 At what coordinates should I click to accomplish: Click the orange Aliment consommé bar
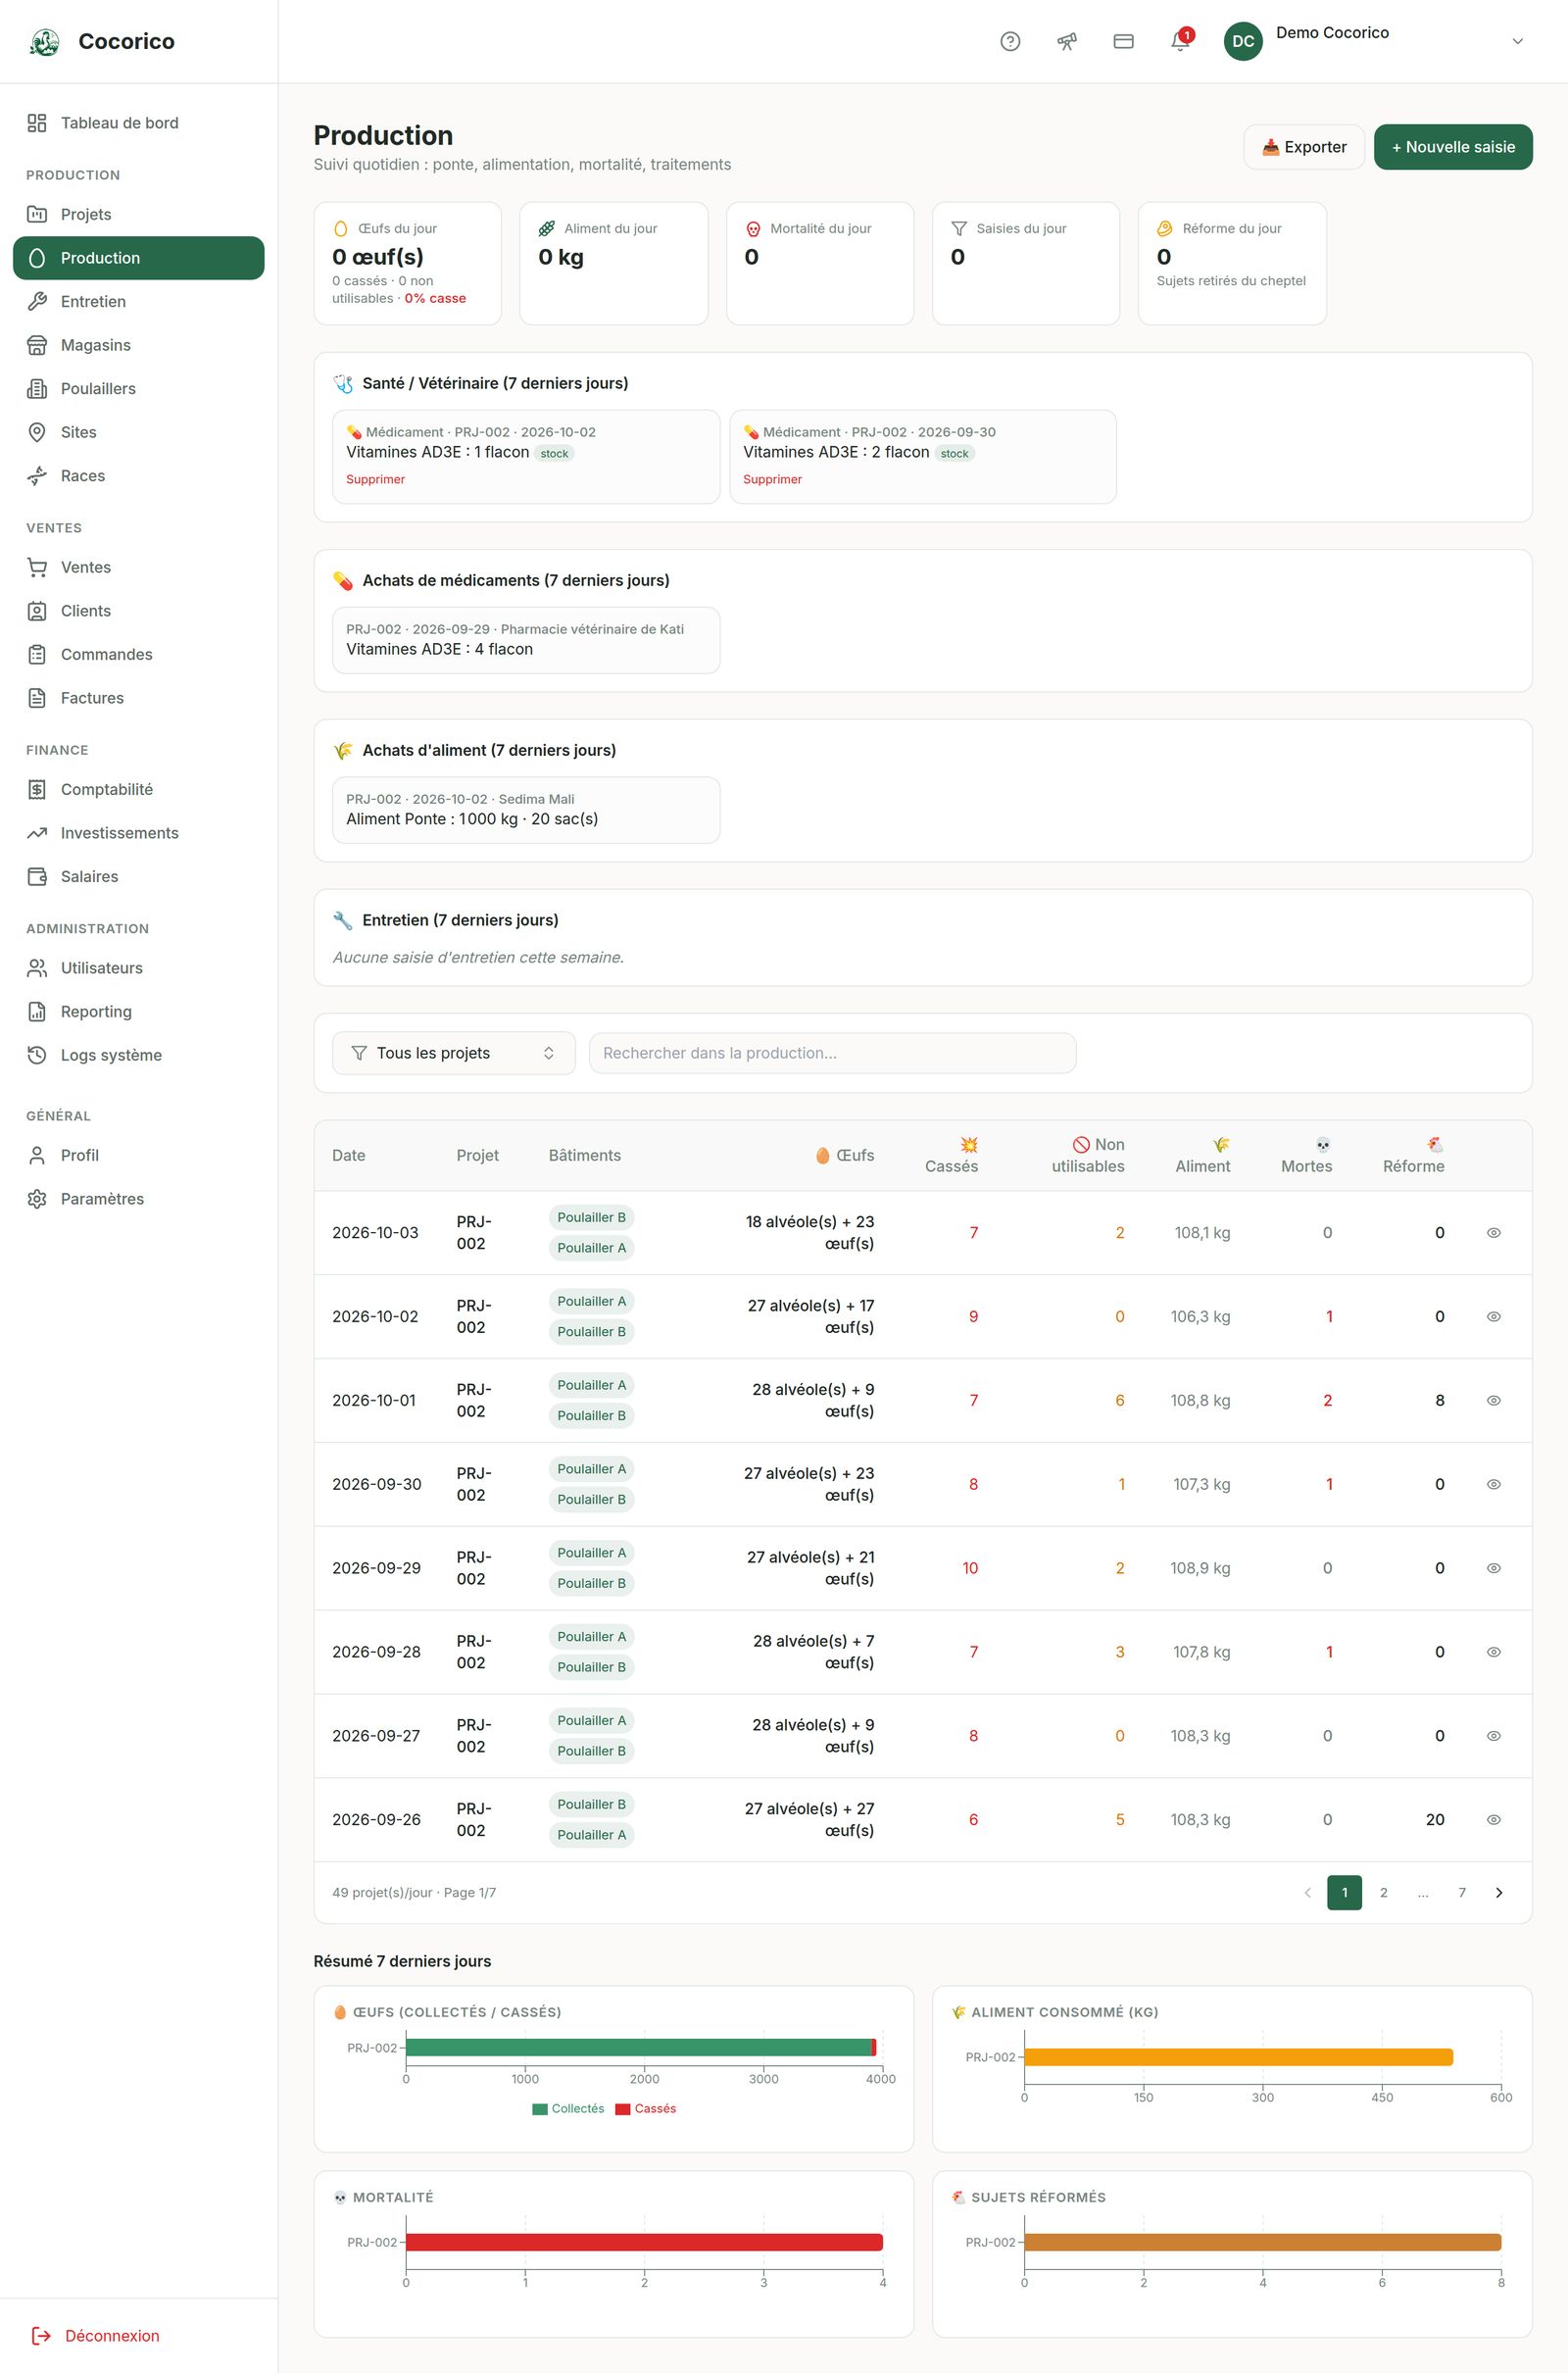1238,2057
